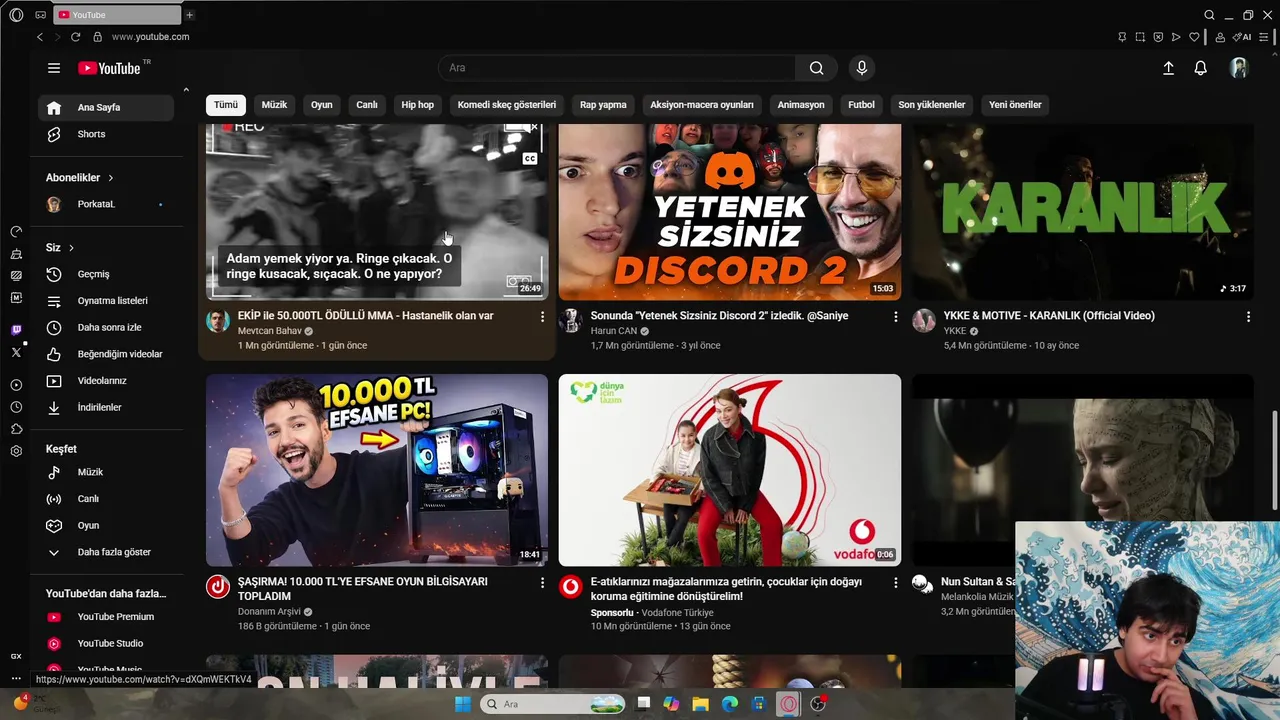Open the ad blocker shield icon
Image resolution: width=1280 pixels, height=720 pixels.
(x=1158, y=37)
